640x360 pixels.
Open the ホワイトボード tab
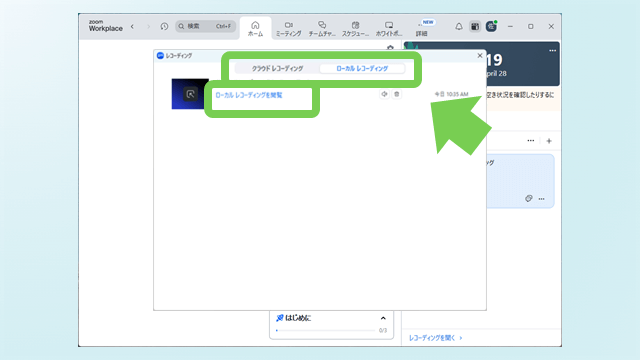pos(389,29)
